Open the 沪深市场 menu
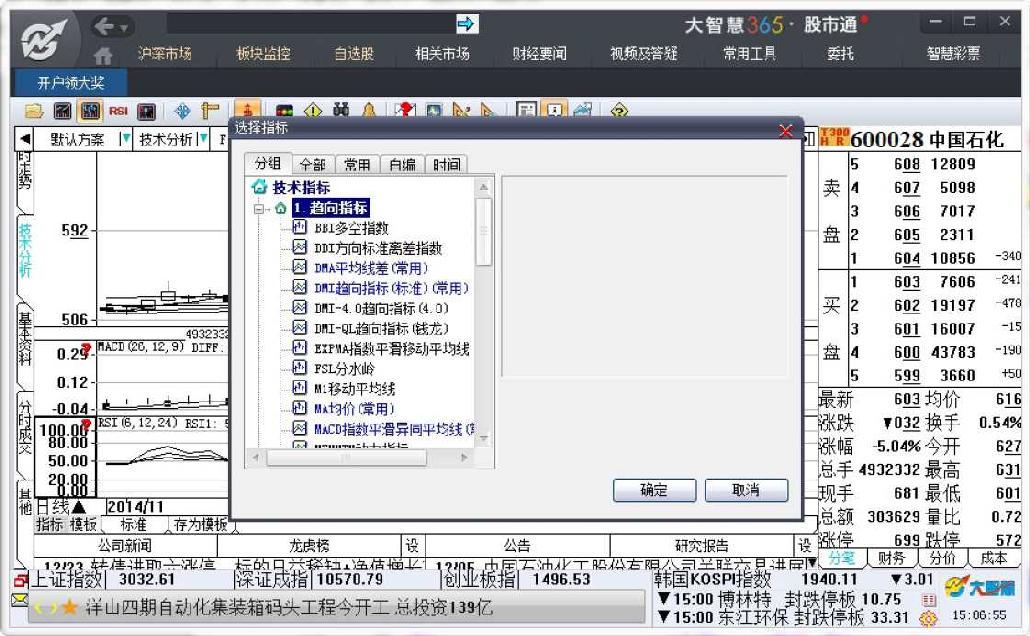Screen dimensions: 1030x636 (164, 53)
